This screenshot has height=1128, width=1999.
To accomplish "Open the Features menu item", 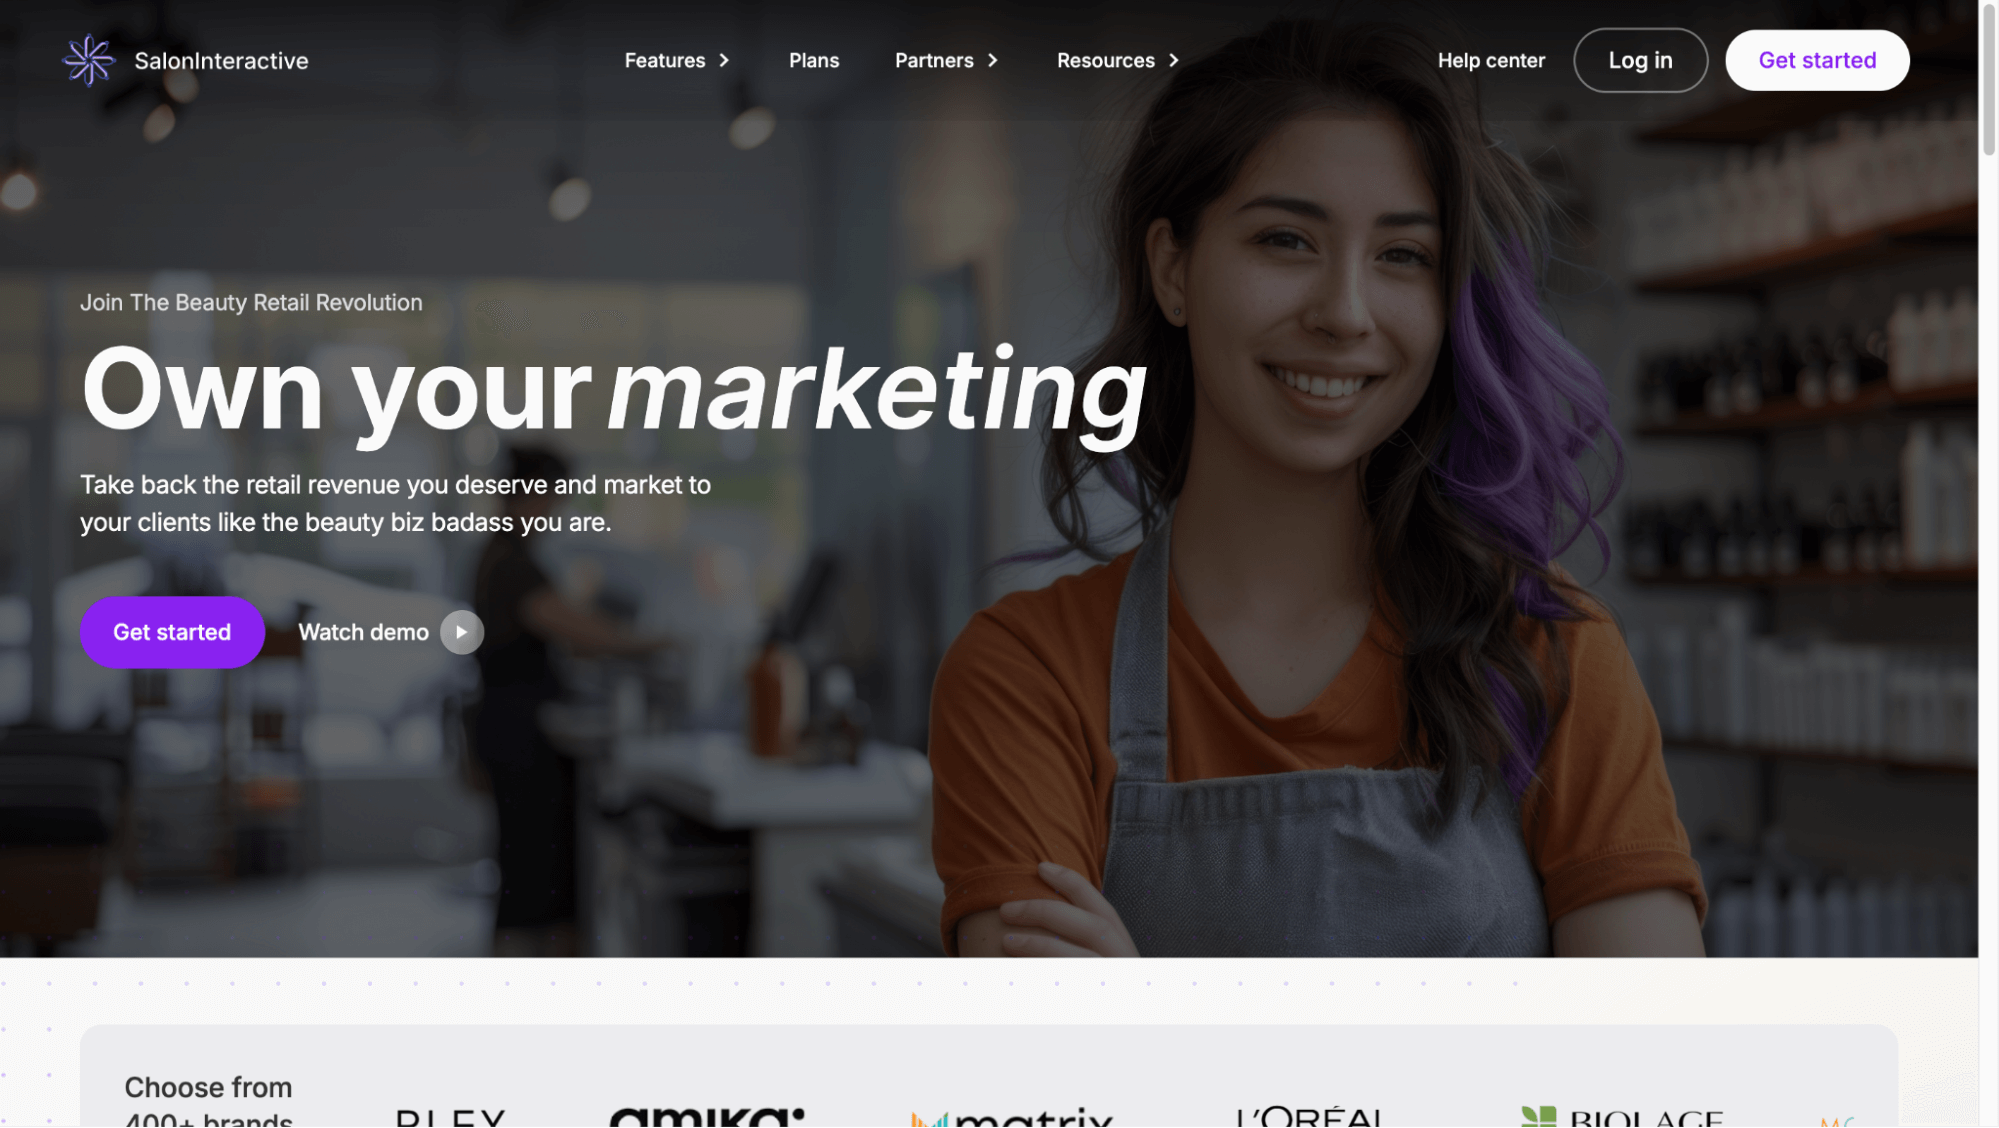I will pyautogui.click(x=665, y=61).
